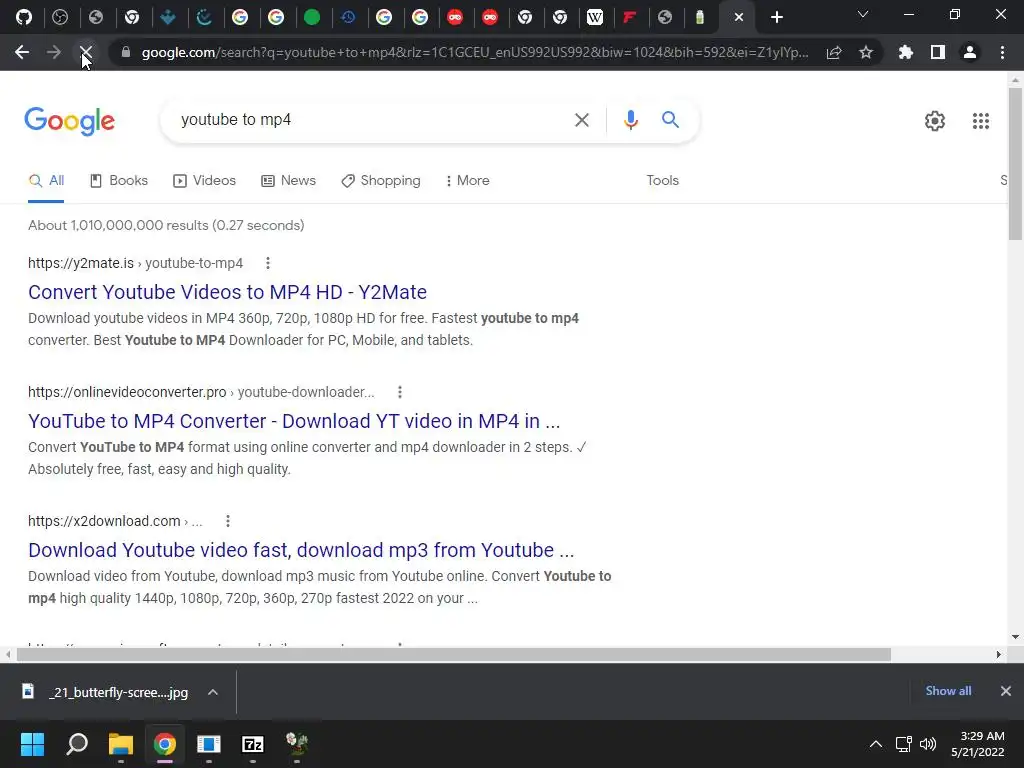Image resolution: width=1024 pixels, height=768 pixels.
Task: Click the Chrome taskbar icon
Action: coord(165,744)
